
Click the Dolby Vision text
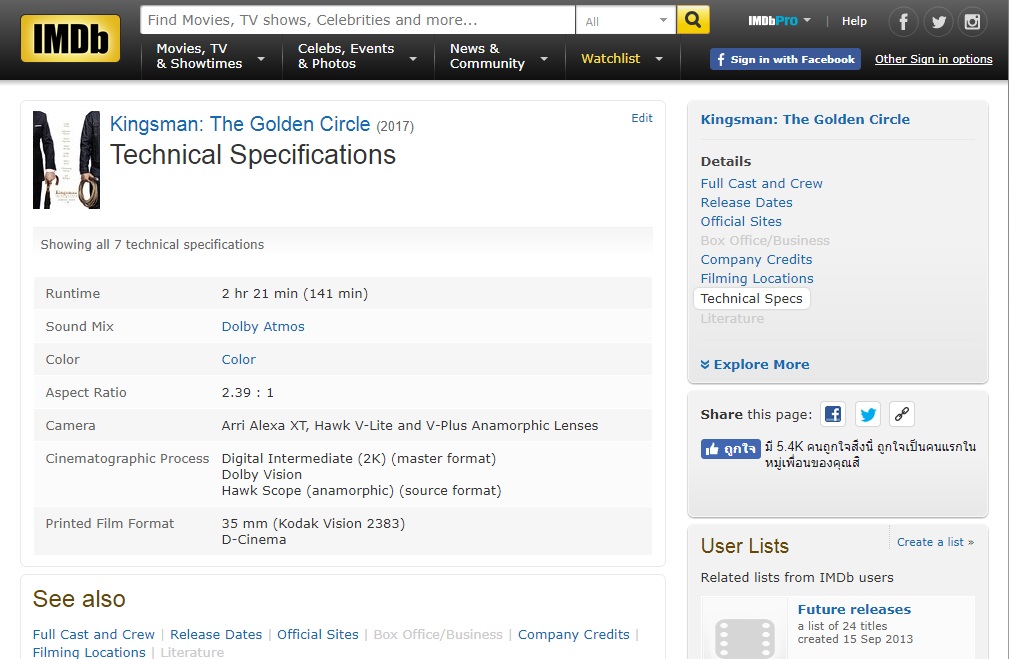261,474
